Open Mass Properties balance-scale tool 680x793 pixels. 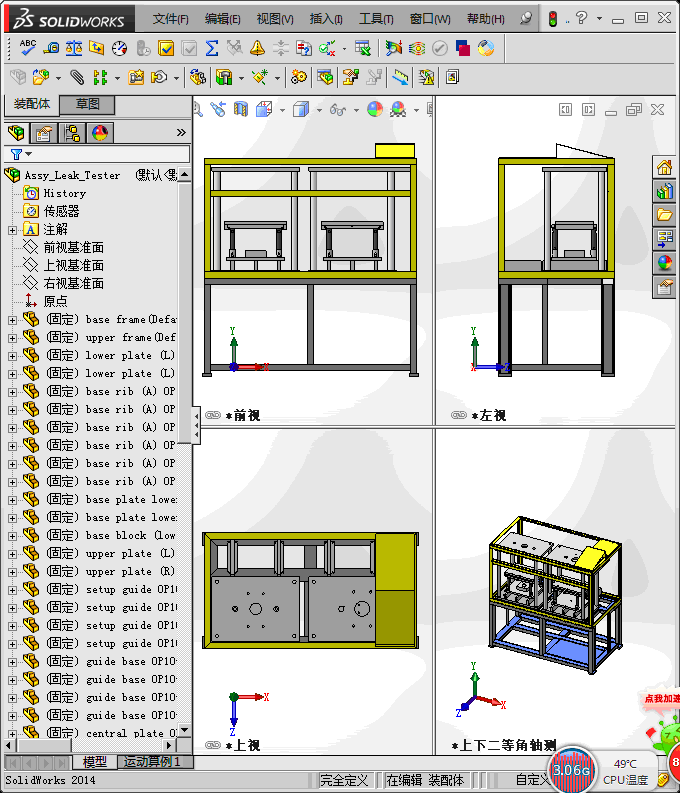[x=74, y=48]
